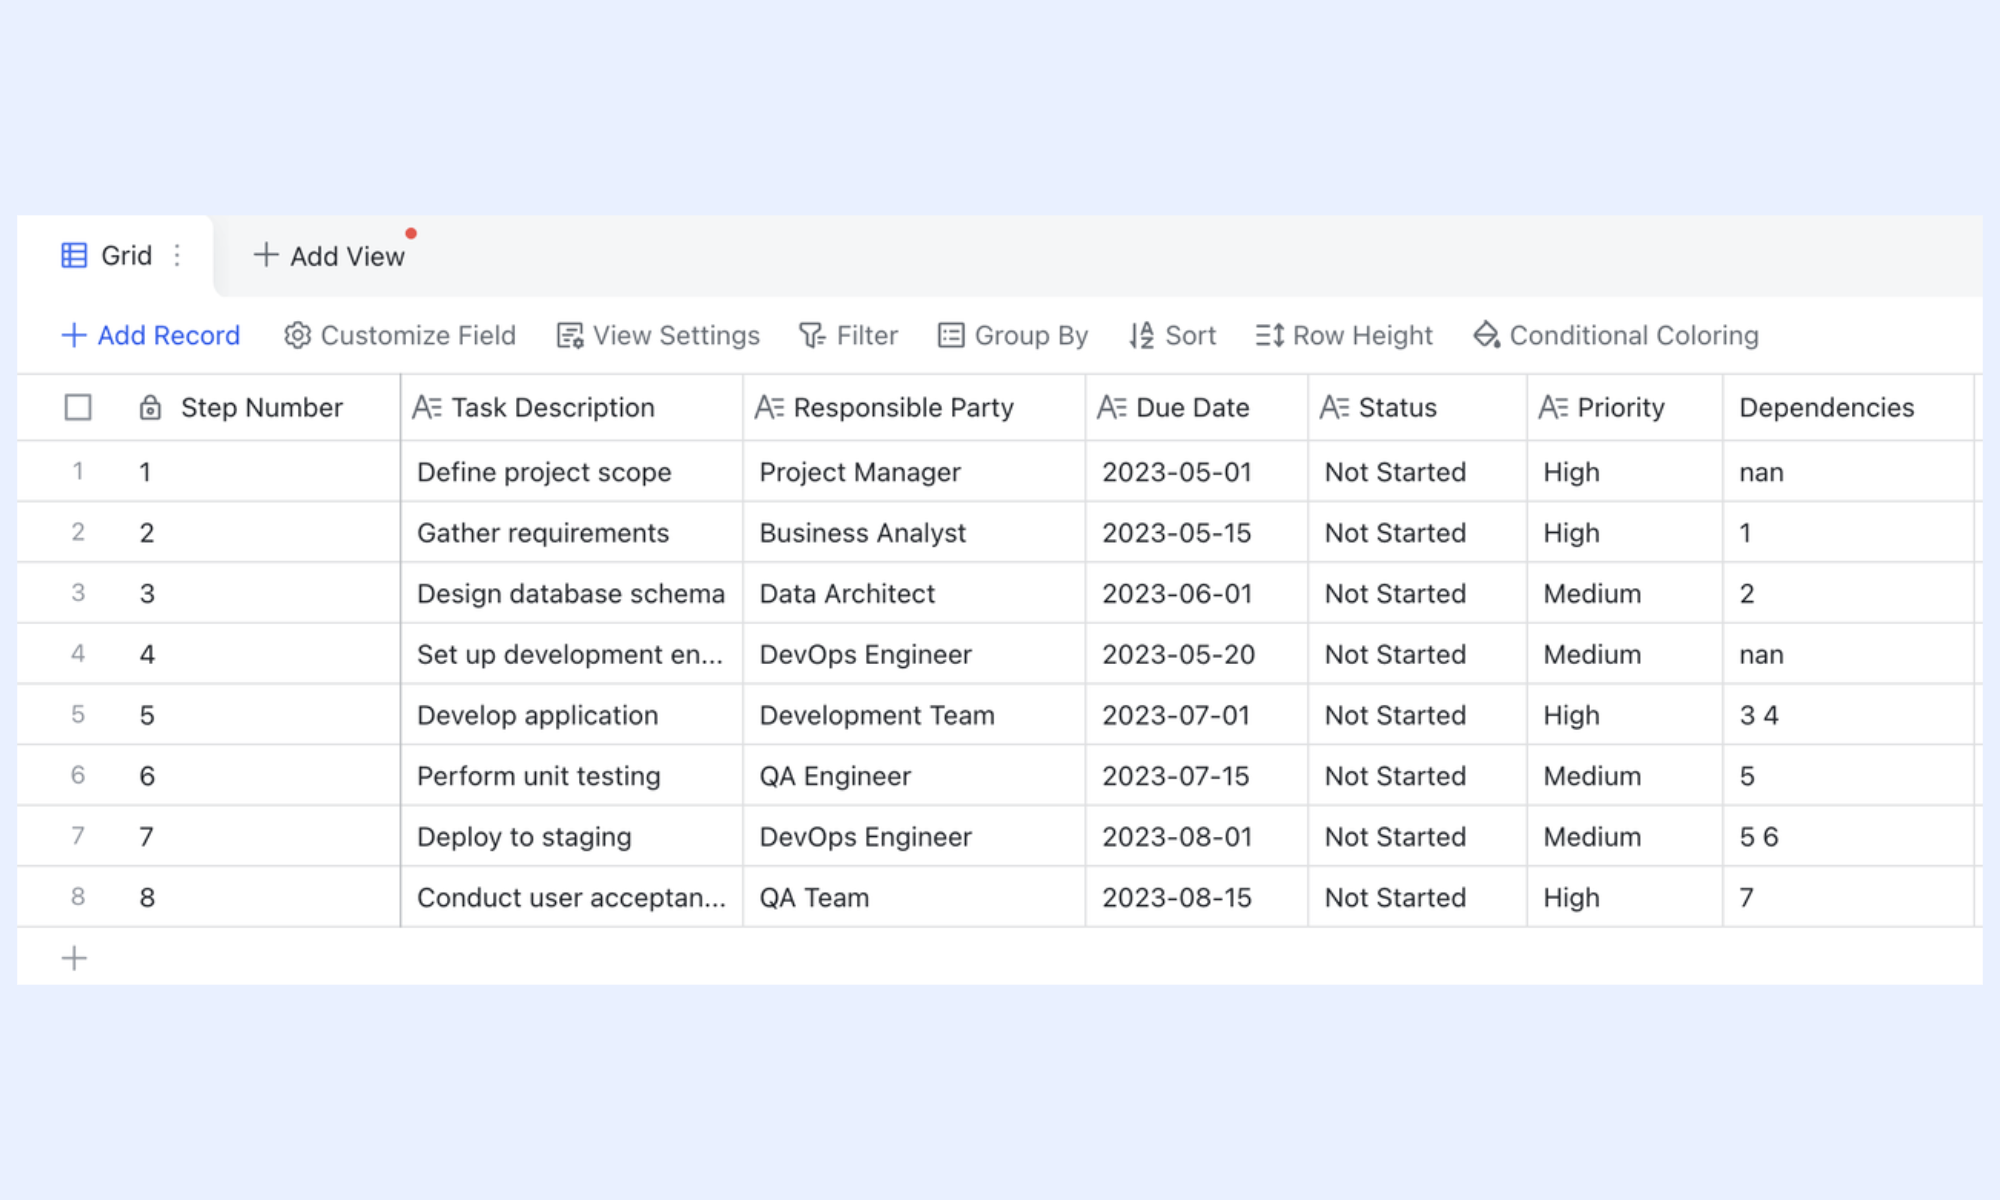Click the View Settings icon
The width and height of the screenshot is (2000, 1200).
570,335
